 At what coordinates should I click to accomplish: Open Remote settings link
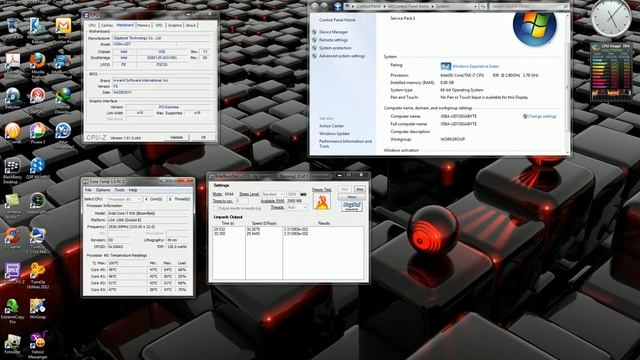pyautogui.click(x=333, y=40)
